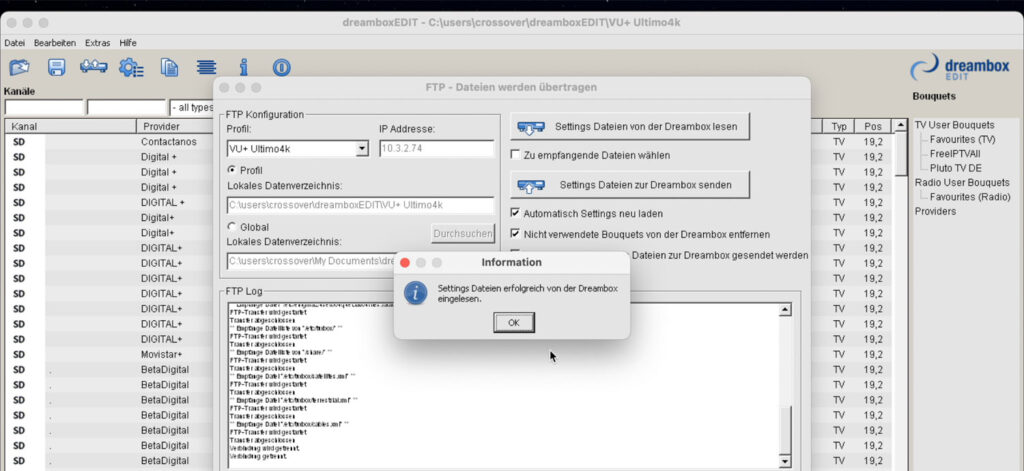
Task: Enable 'Zu empfangende Dateien wählen' checkbox
Action: [516, 155]
